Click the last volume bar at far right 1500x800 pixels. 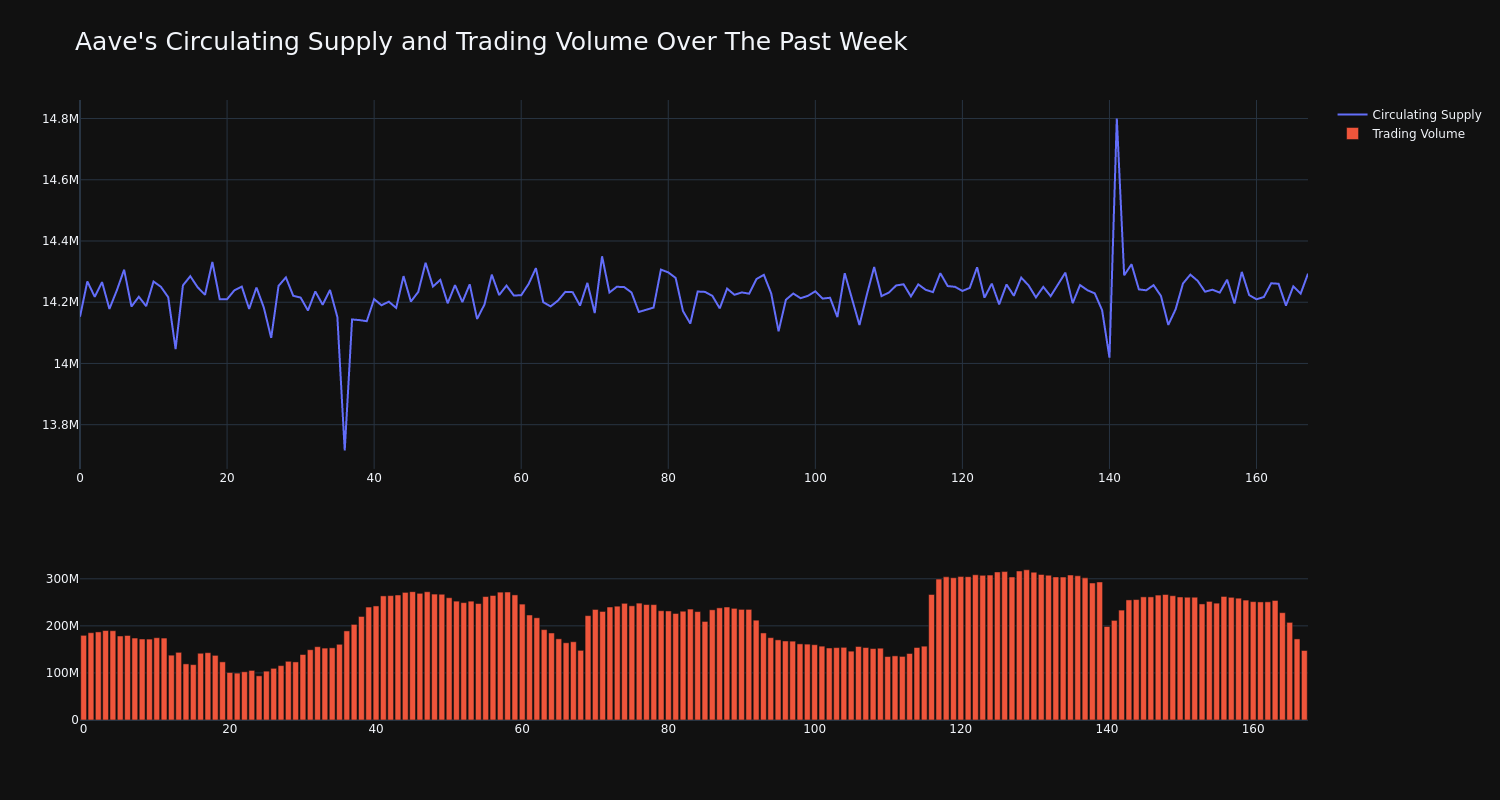1304,685
